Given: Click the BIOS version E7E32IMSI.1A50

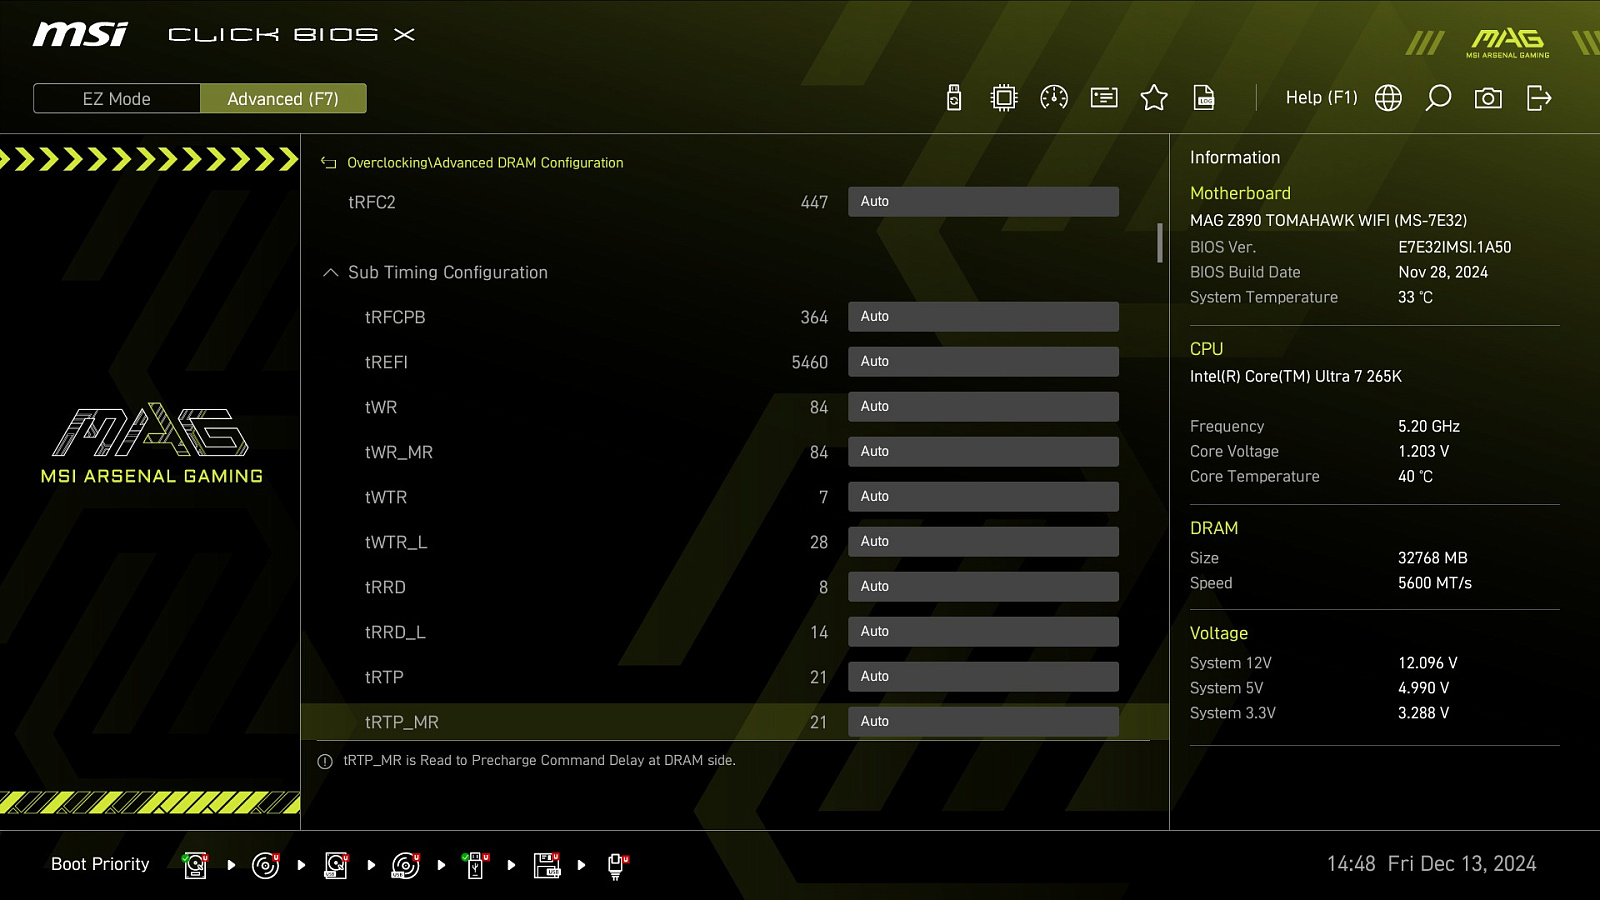Looking at the screenshot, I should 1455,247.
